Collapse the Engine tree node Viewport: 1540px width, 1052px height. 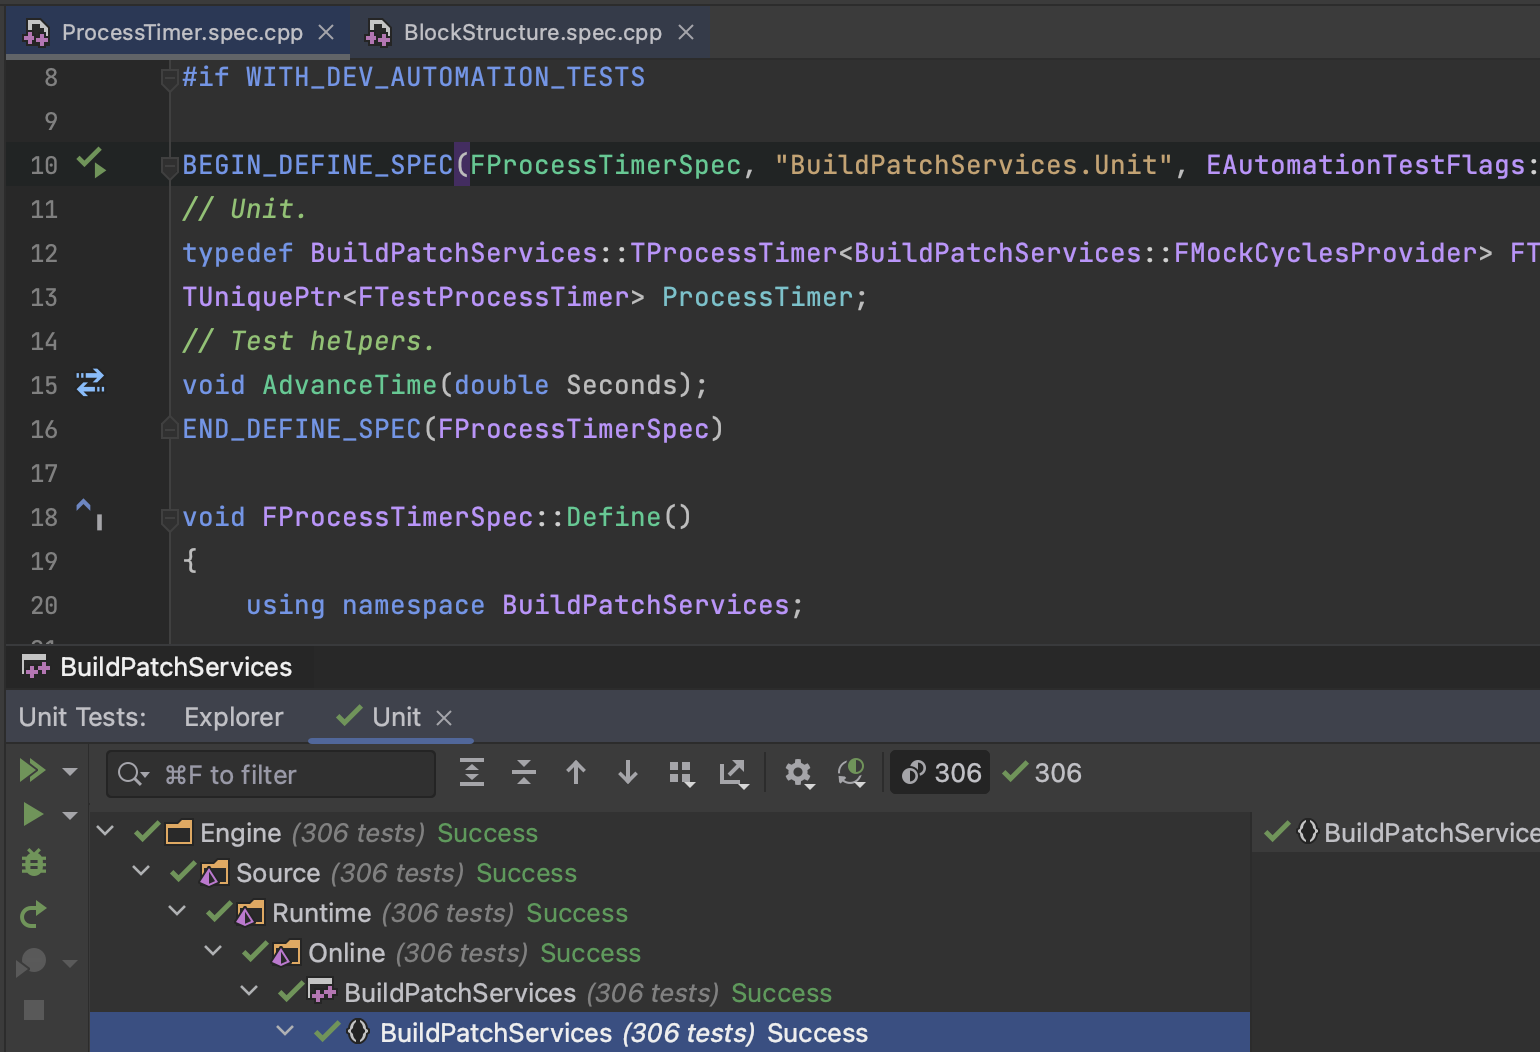105,832
